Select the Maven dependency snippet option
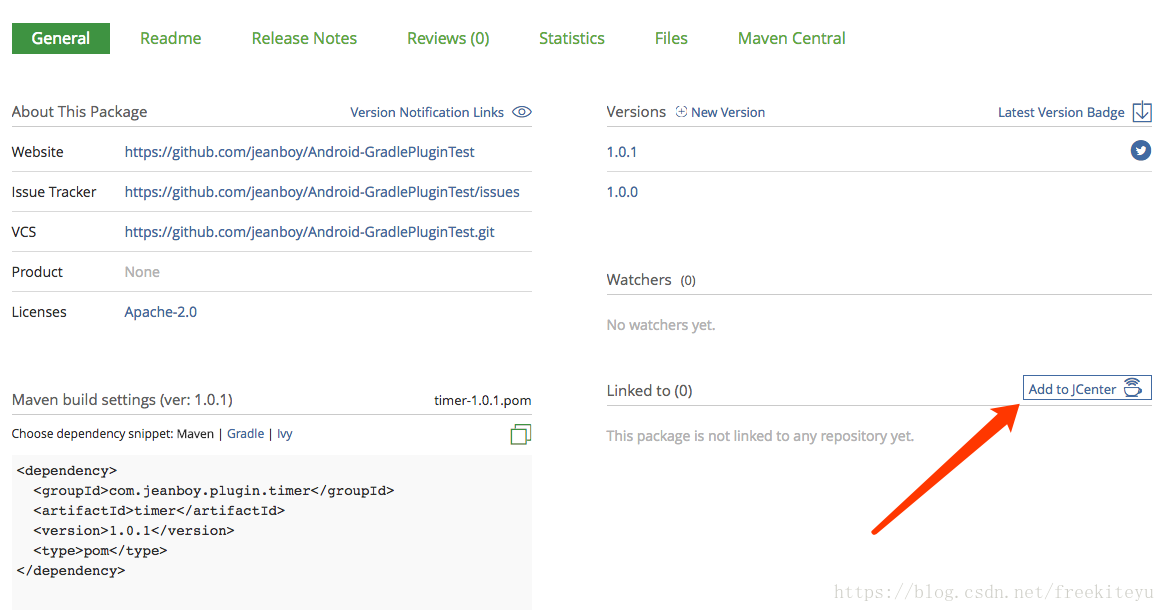1165x612 pixels. (195, 434)
